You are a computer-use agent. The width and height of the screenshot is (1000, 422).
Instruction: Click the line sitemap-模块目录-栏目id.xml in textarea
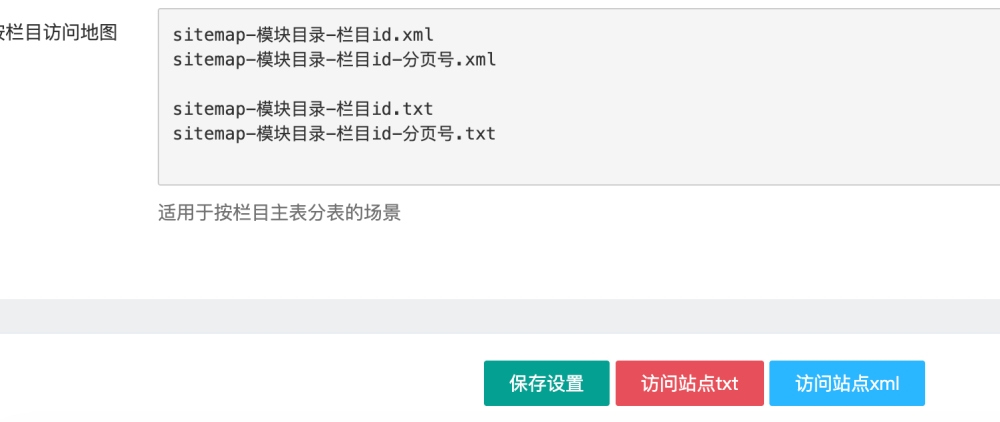click(303, 35)
